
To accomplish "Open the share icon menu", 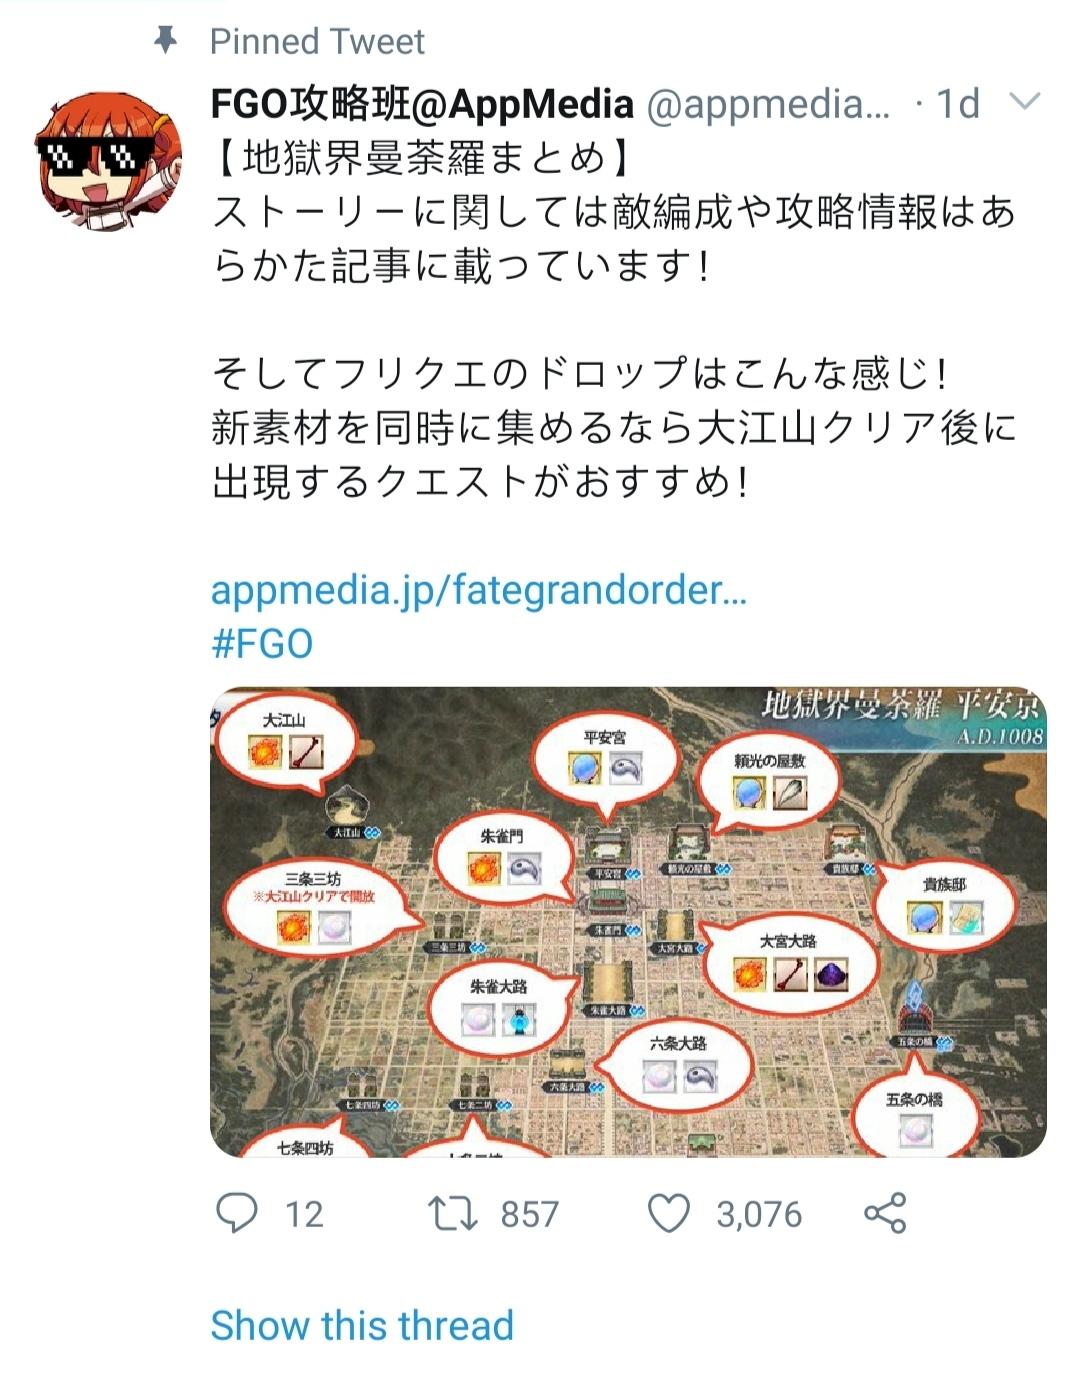I will pyautogui.click(x=885, y=1213).
